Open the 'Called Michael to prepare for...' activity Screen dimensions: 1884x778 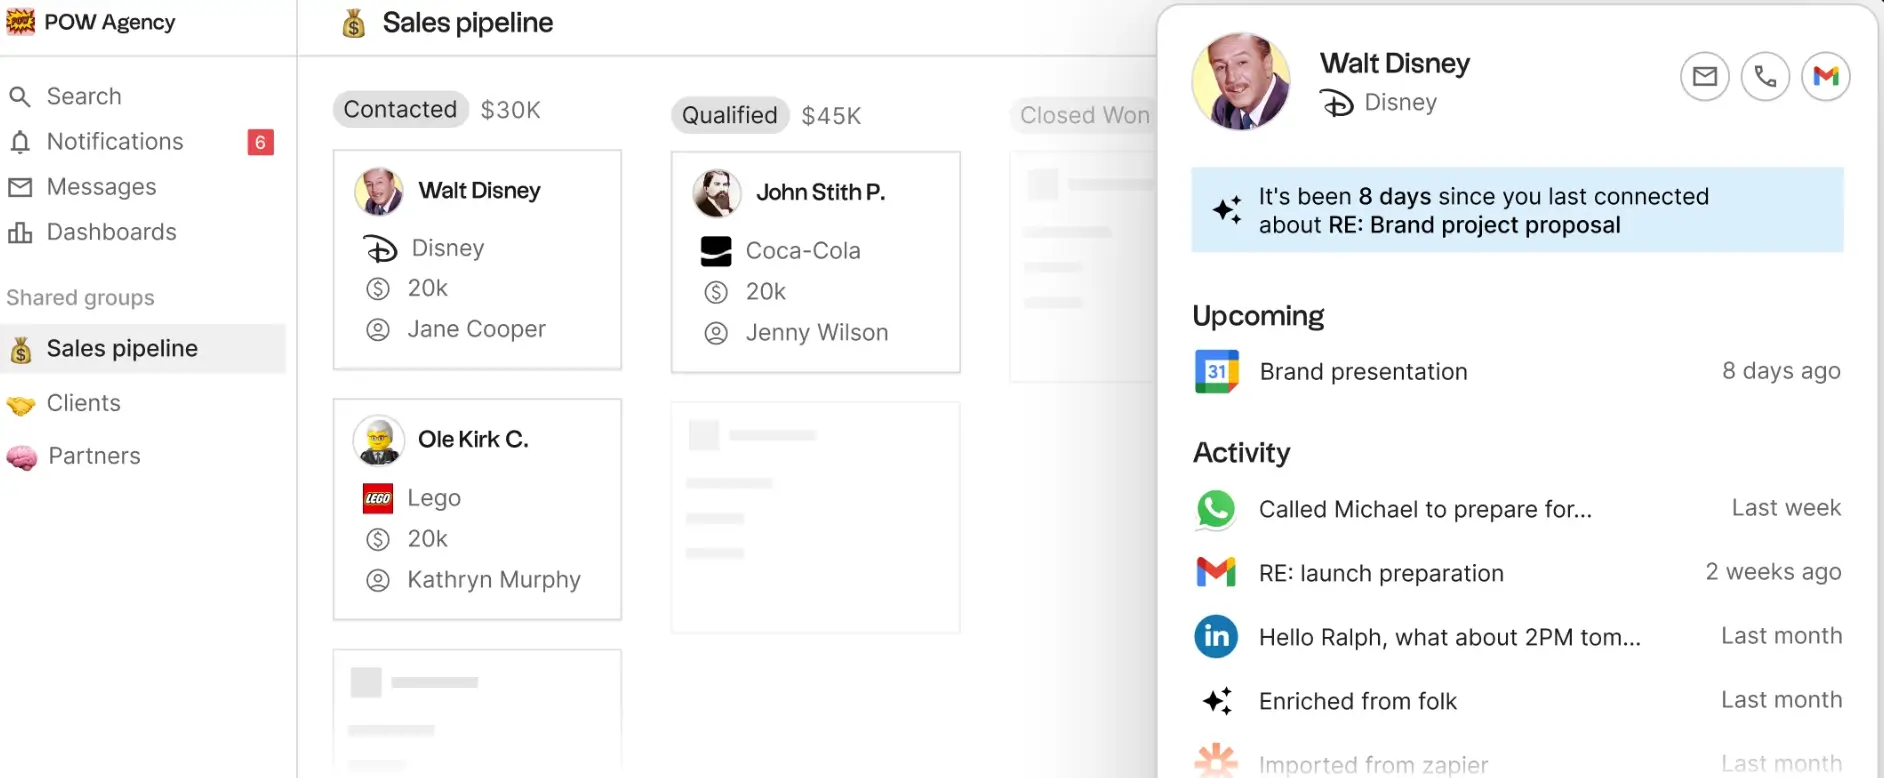tap(1518, 510)
